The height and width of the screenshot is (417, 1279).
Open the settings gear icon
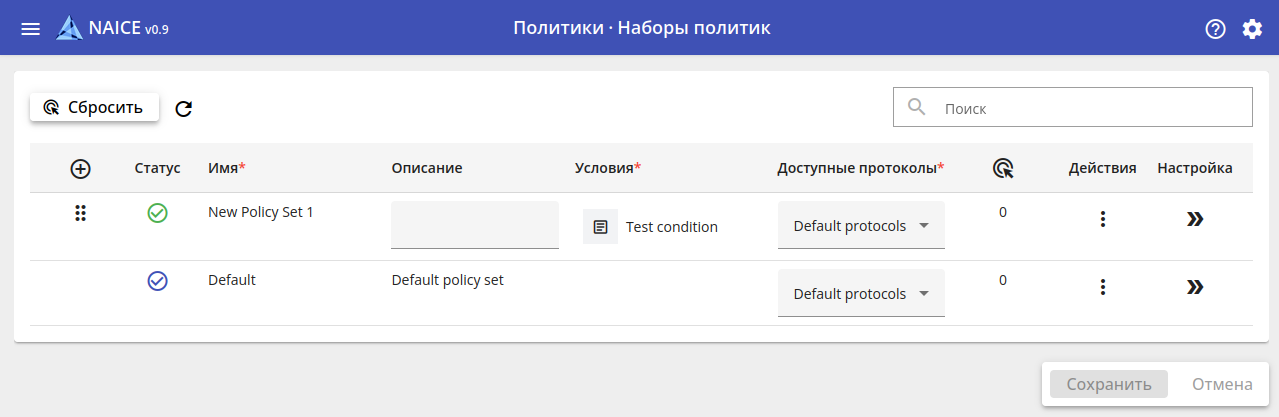coord(1252,29)
